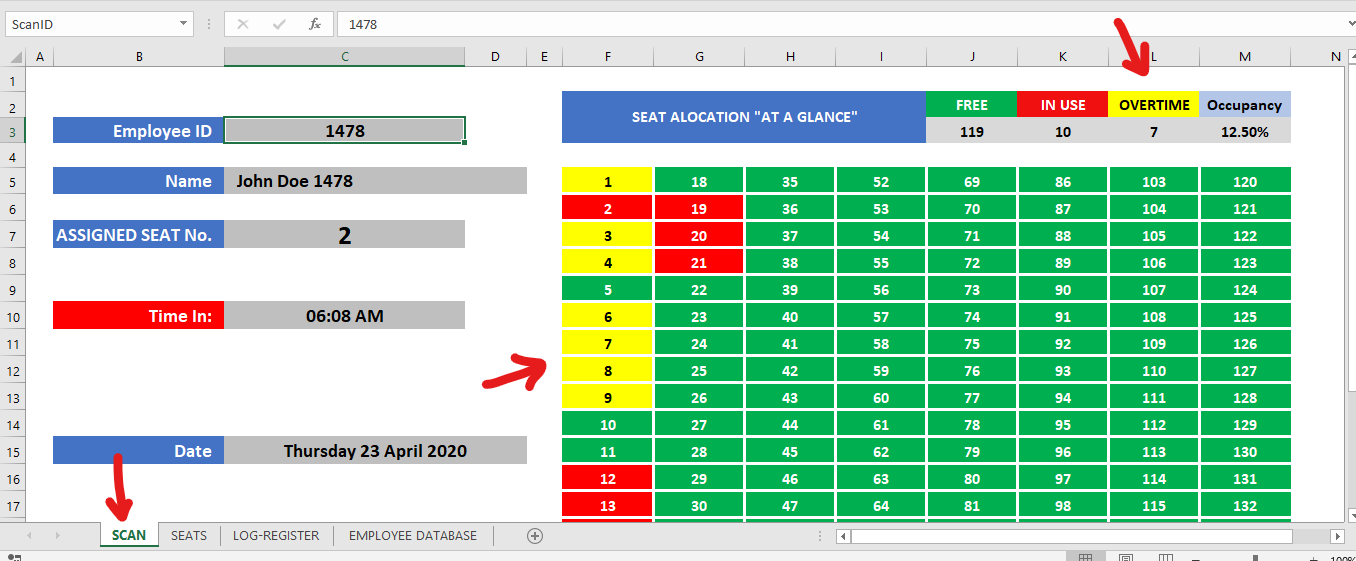Click horizontal scrollbar right arrow

click(1337, 536)
